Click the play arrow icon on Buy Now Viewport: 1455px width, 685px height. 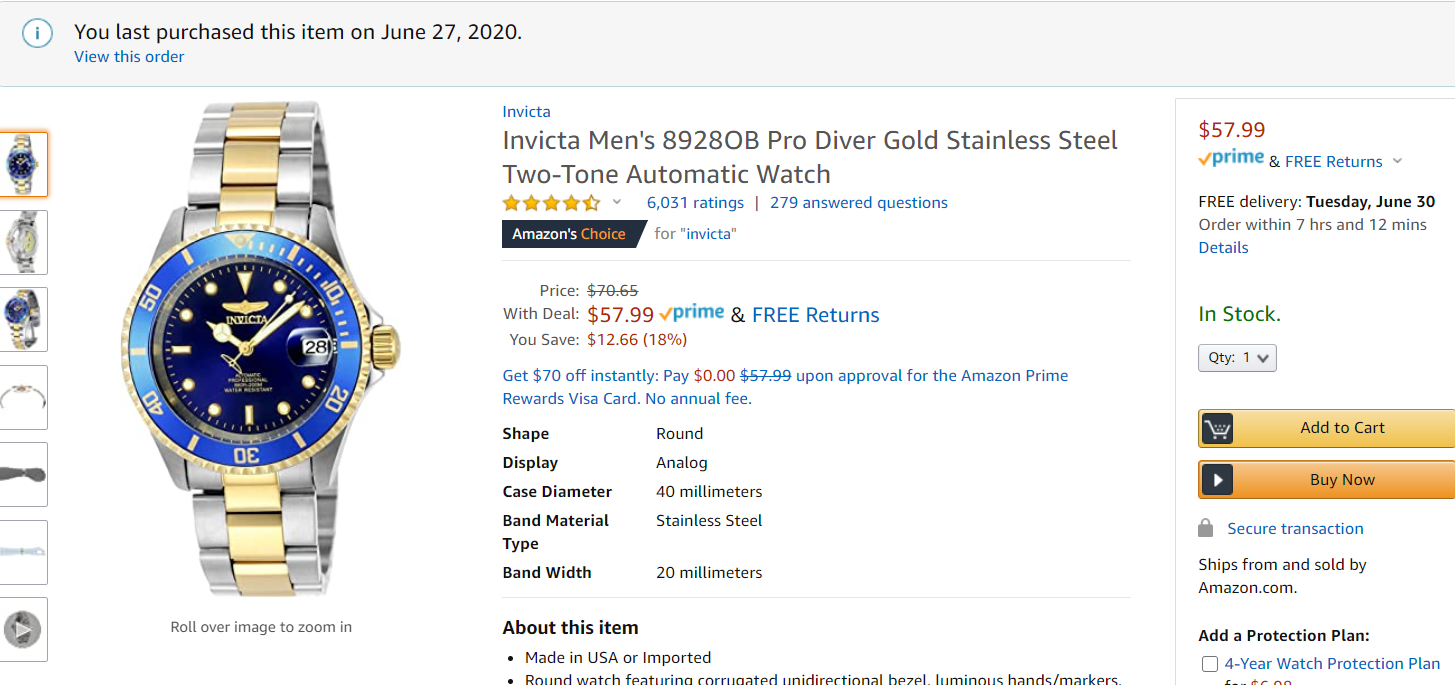[1217, 480]
